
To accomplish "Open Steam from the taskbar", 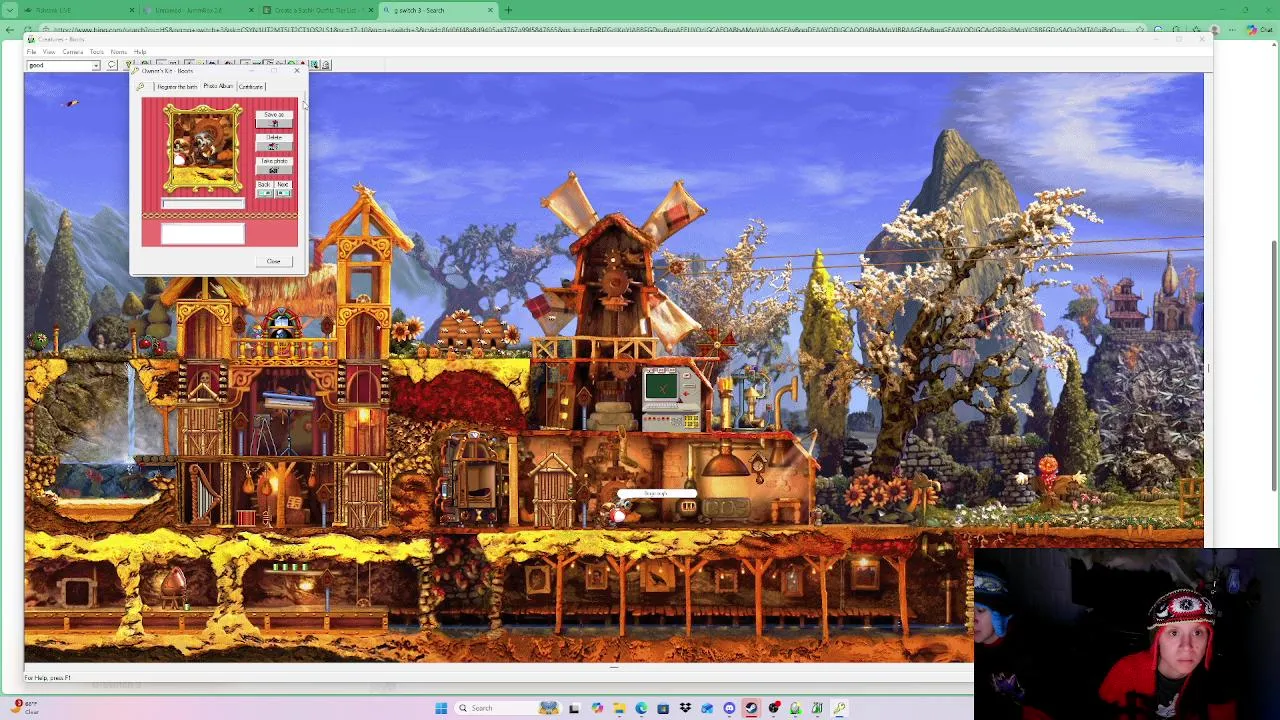I will click(x=751, y=708).
